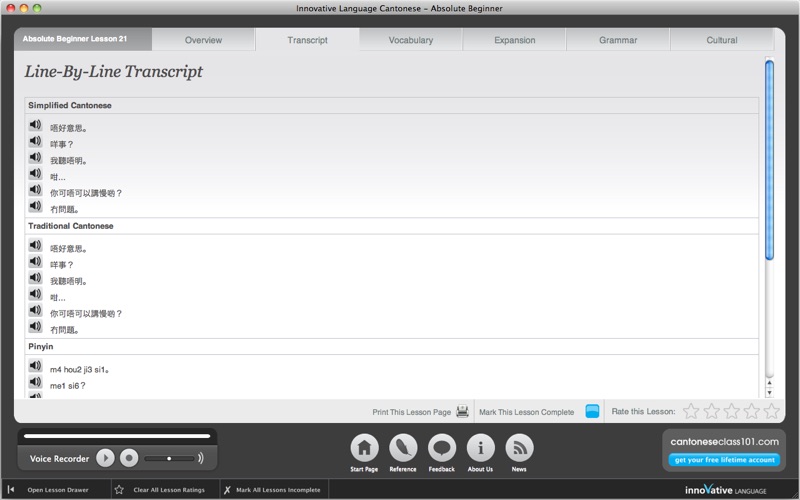Click Traditional text 你可唔可以講慢啲？

pyautogui.click(x=86, y=314)
